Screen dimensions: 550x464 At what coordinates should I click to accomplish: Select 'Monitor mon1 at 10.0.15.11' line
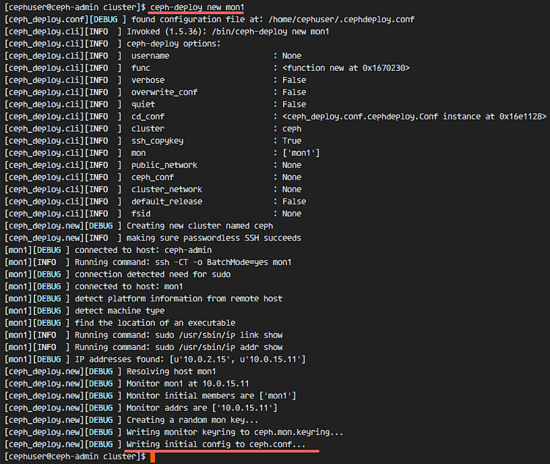click(x=188, y=384)
